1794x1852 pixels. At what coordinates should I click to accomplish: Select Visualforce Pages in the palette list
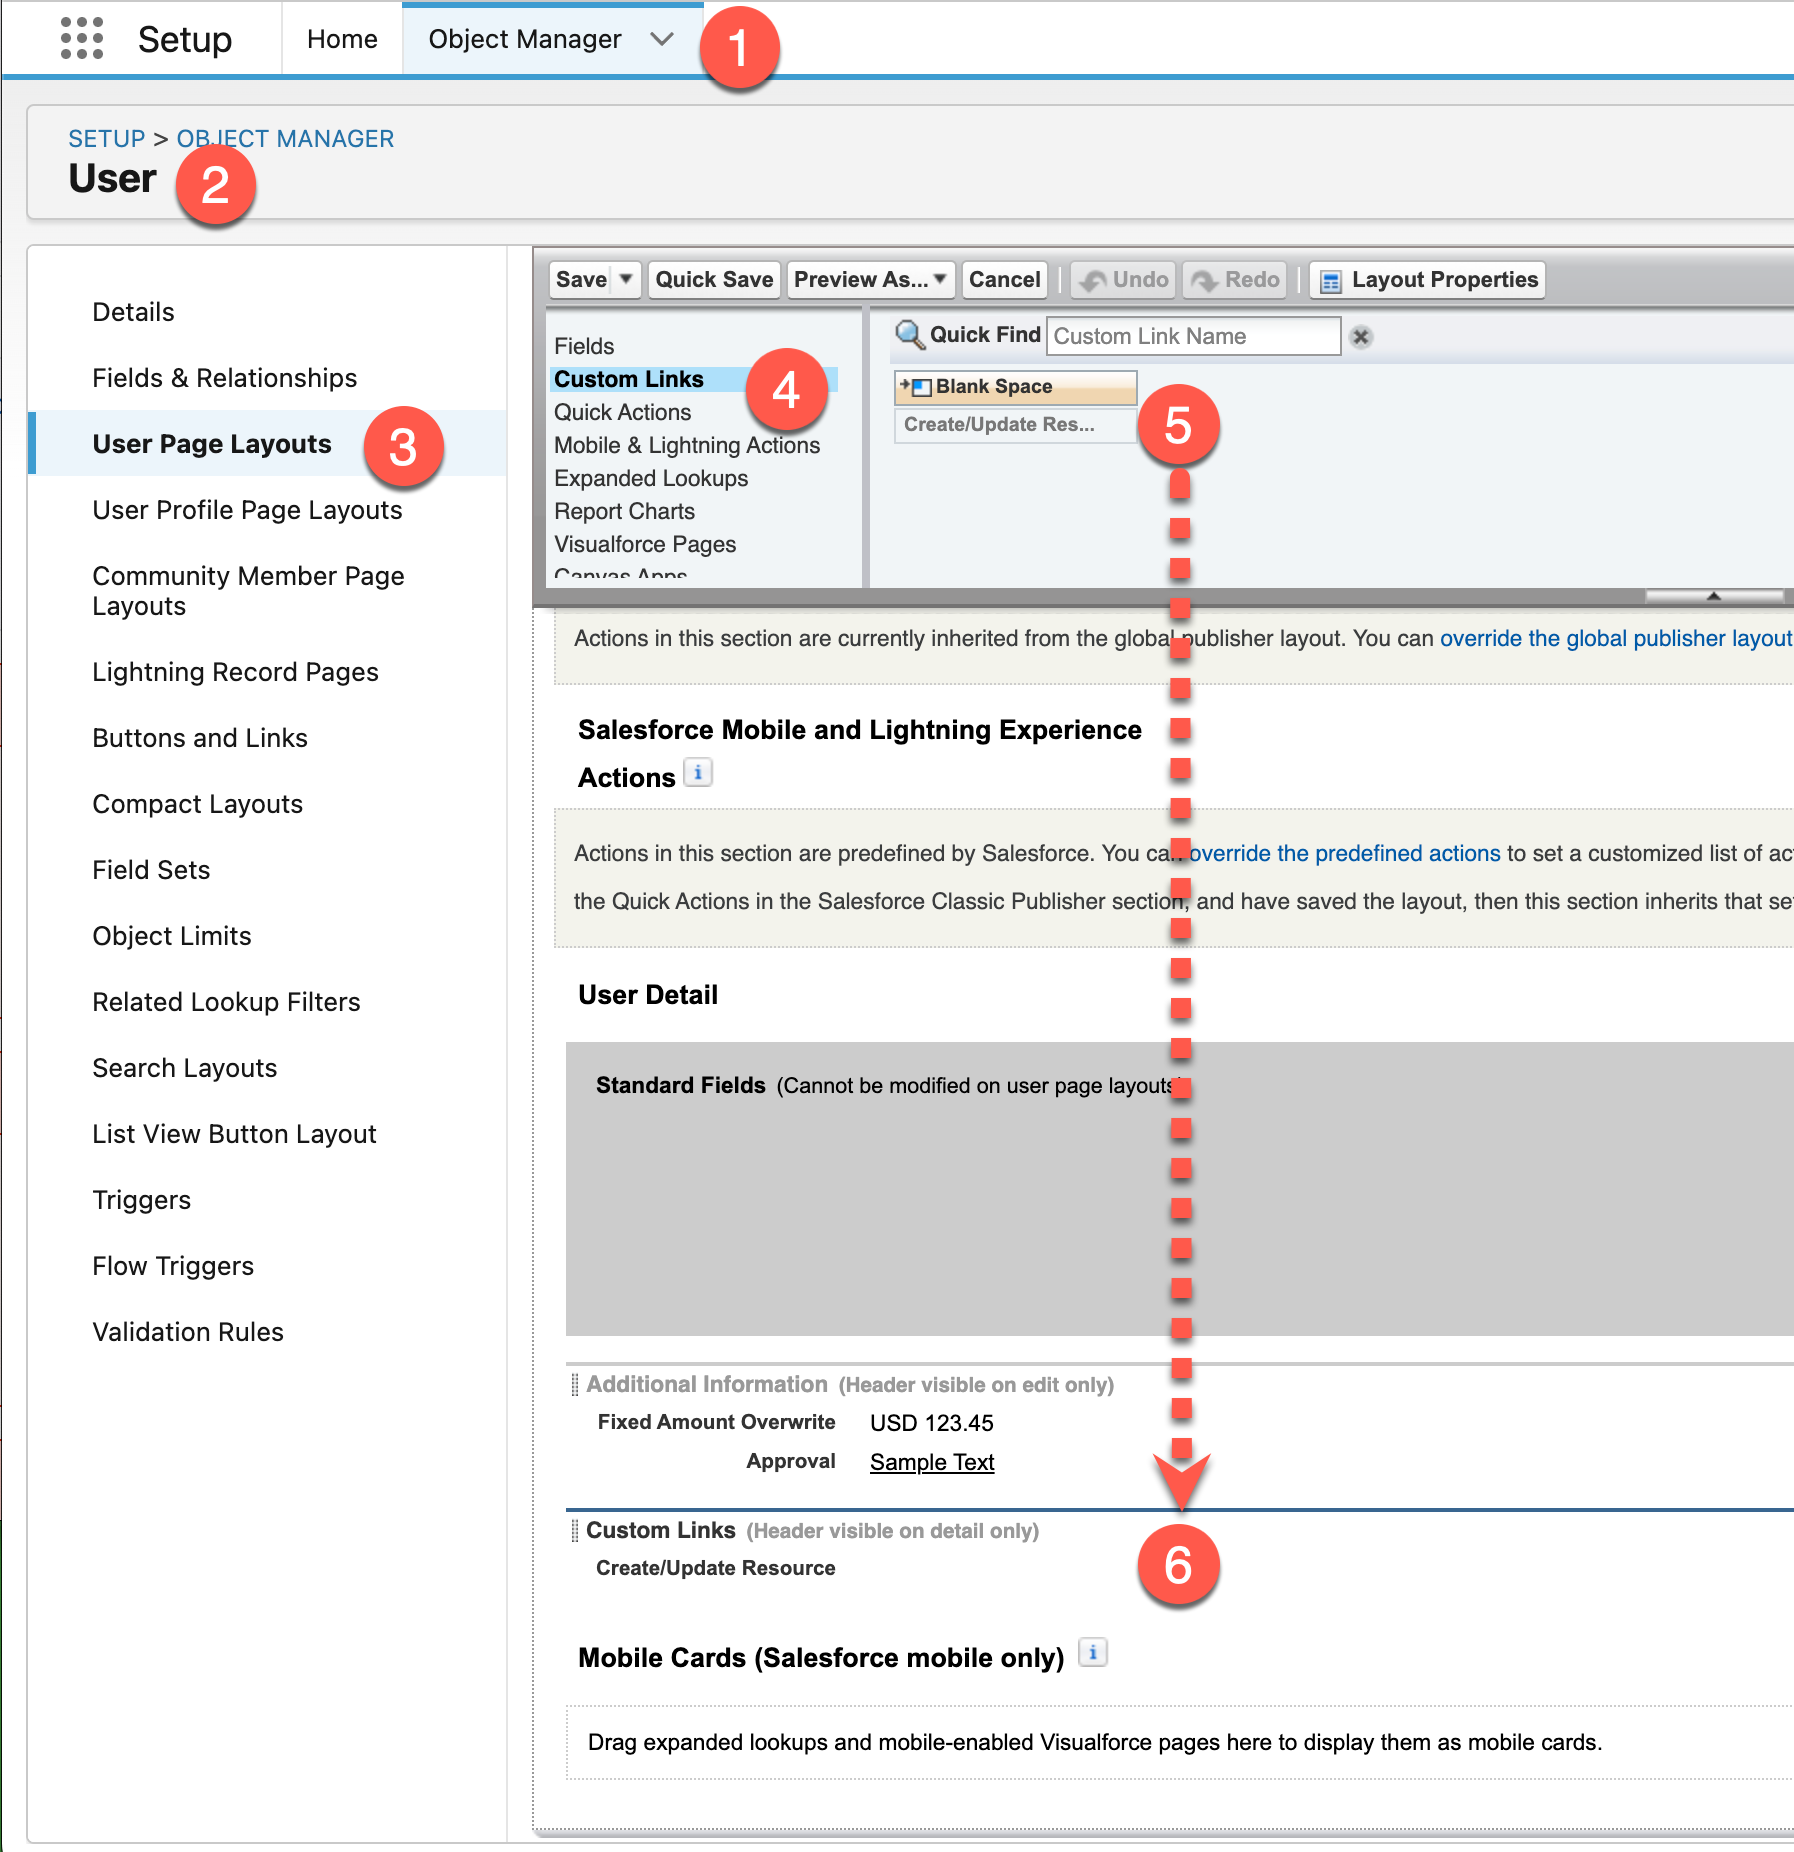pyautogui.click(x=645, y=544)
